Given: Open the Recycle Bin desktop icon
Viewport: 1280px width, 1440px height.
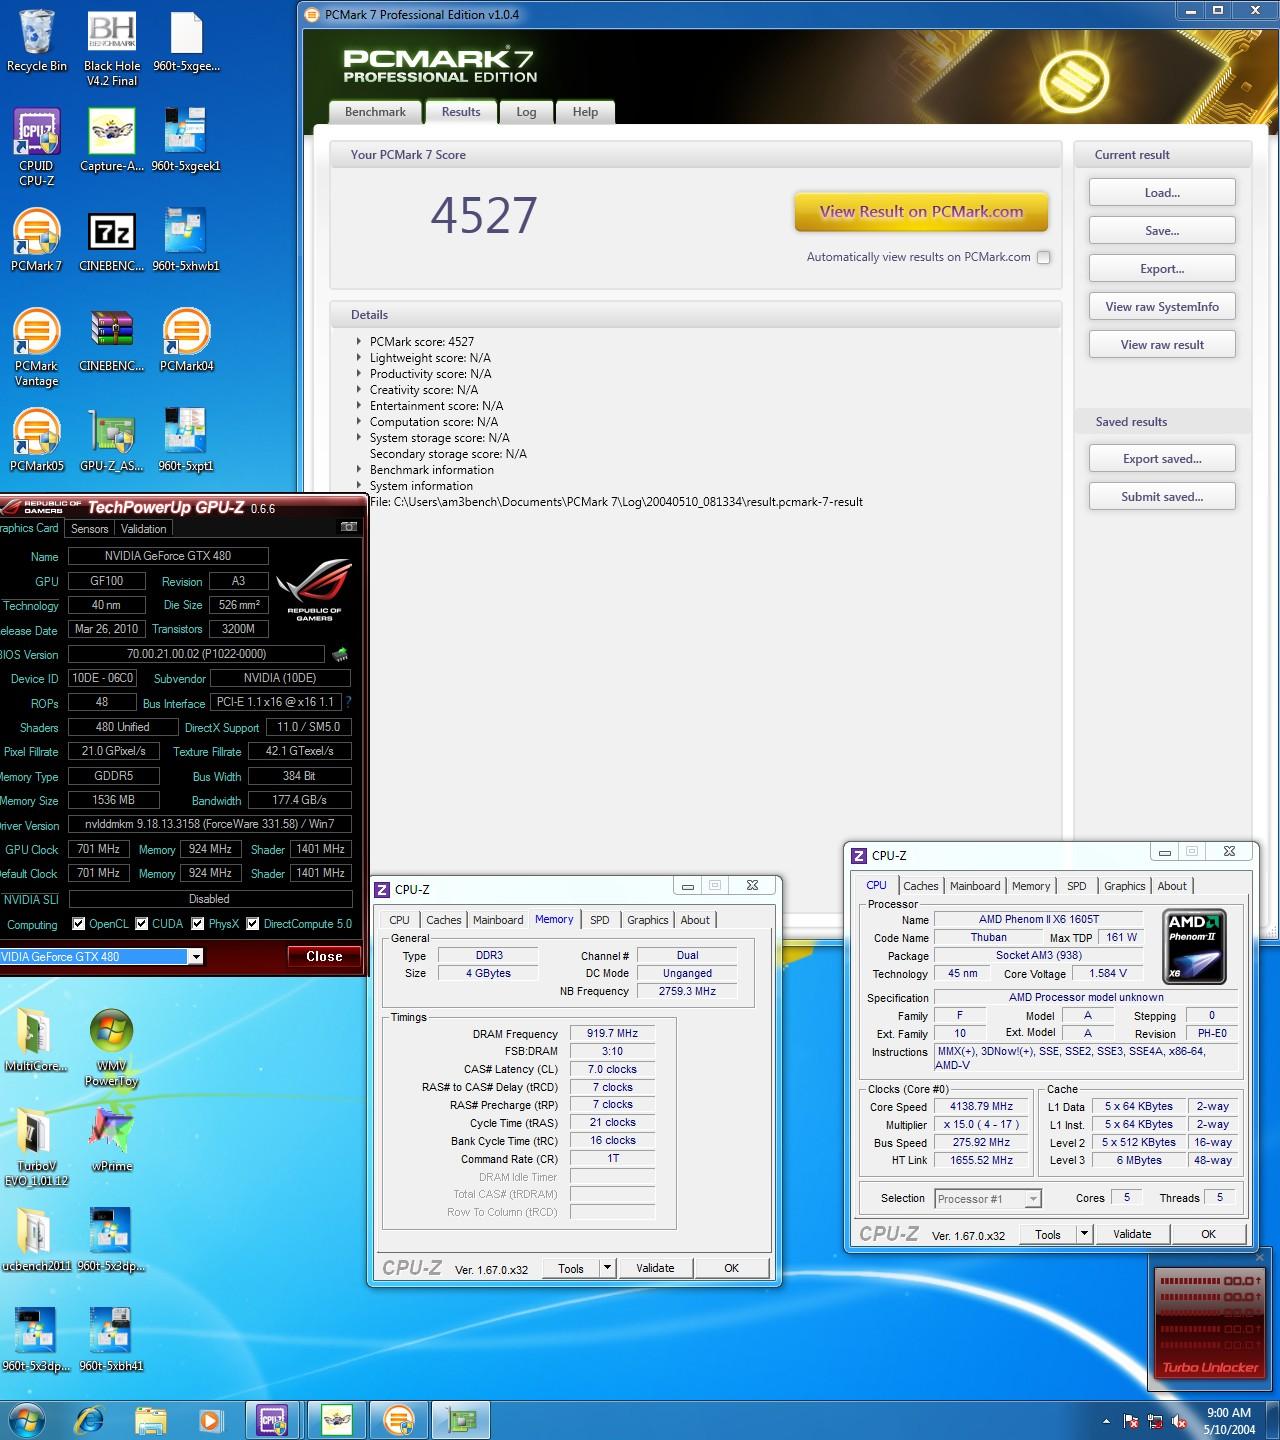Looking at the screenshot, I should pos(37,41).
